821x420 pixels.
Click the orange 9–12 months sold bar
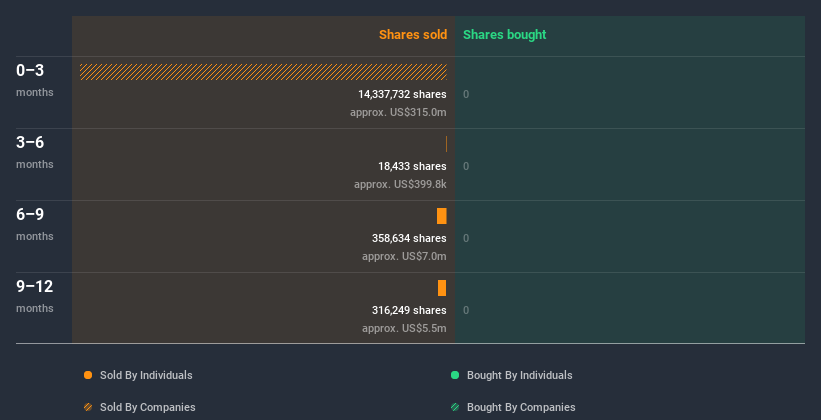click(442, 288)
